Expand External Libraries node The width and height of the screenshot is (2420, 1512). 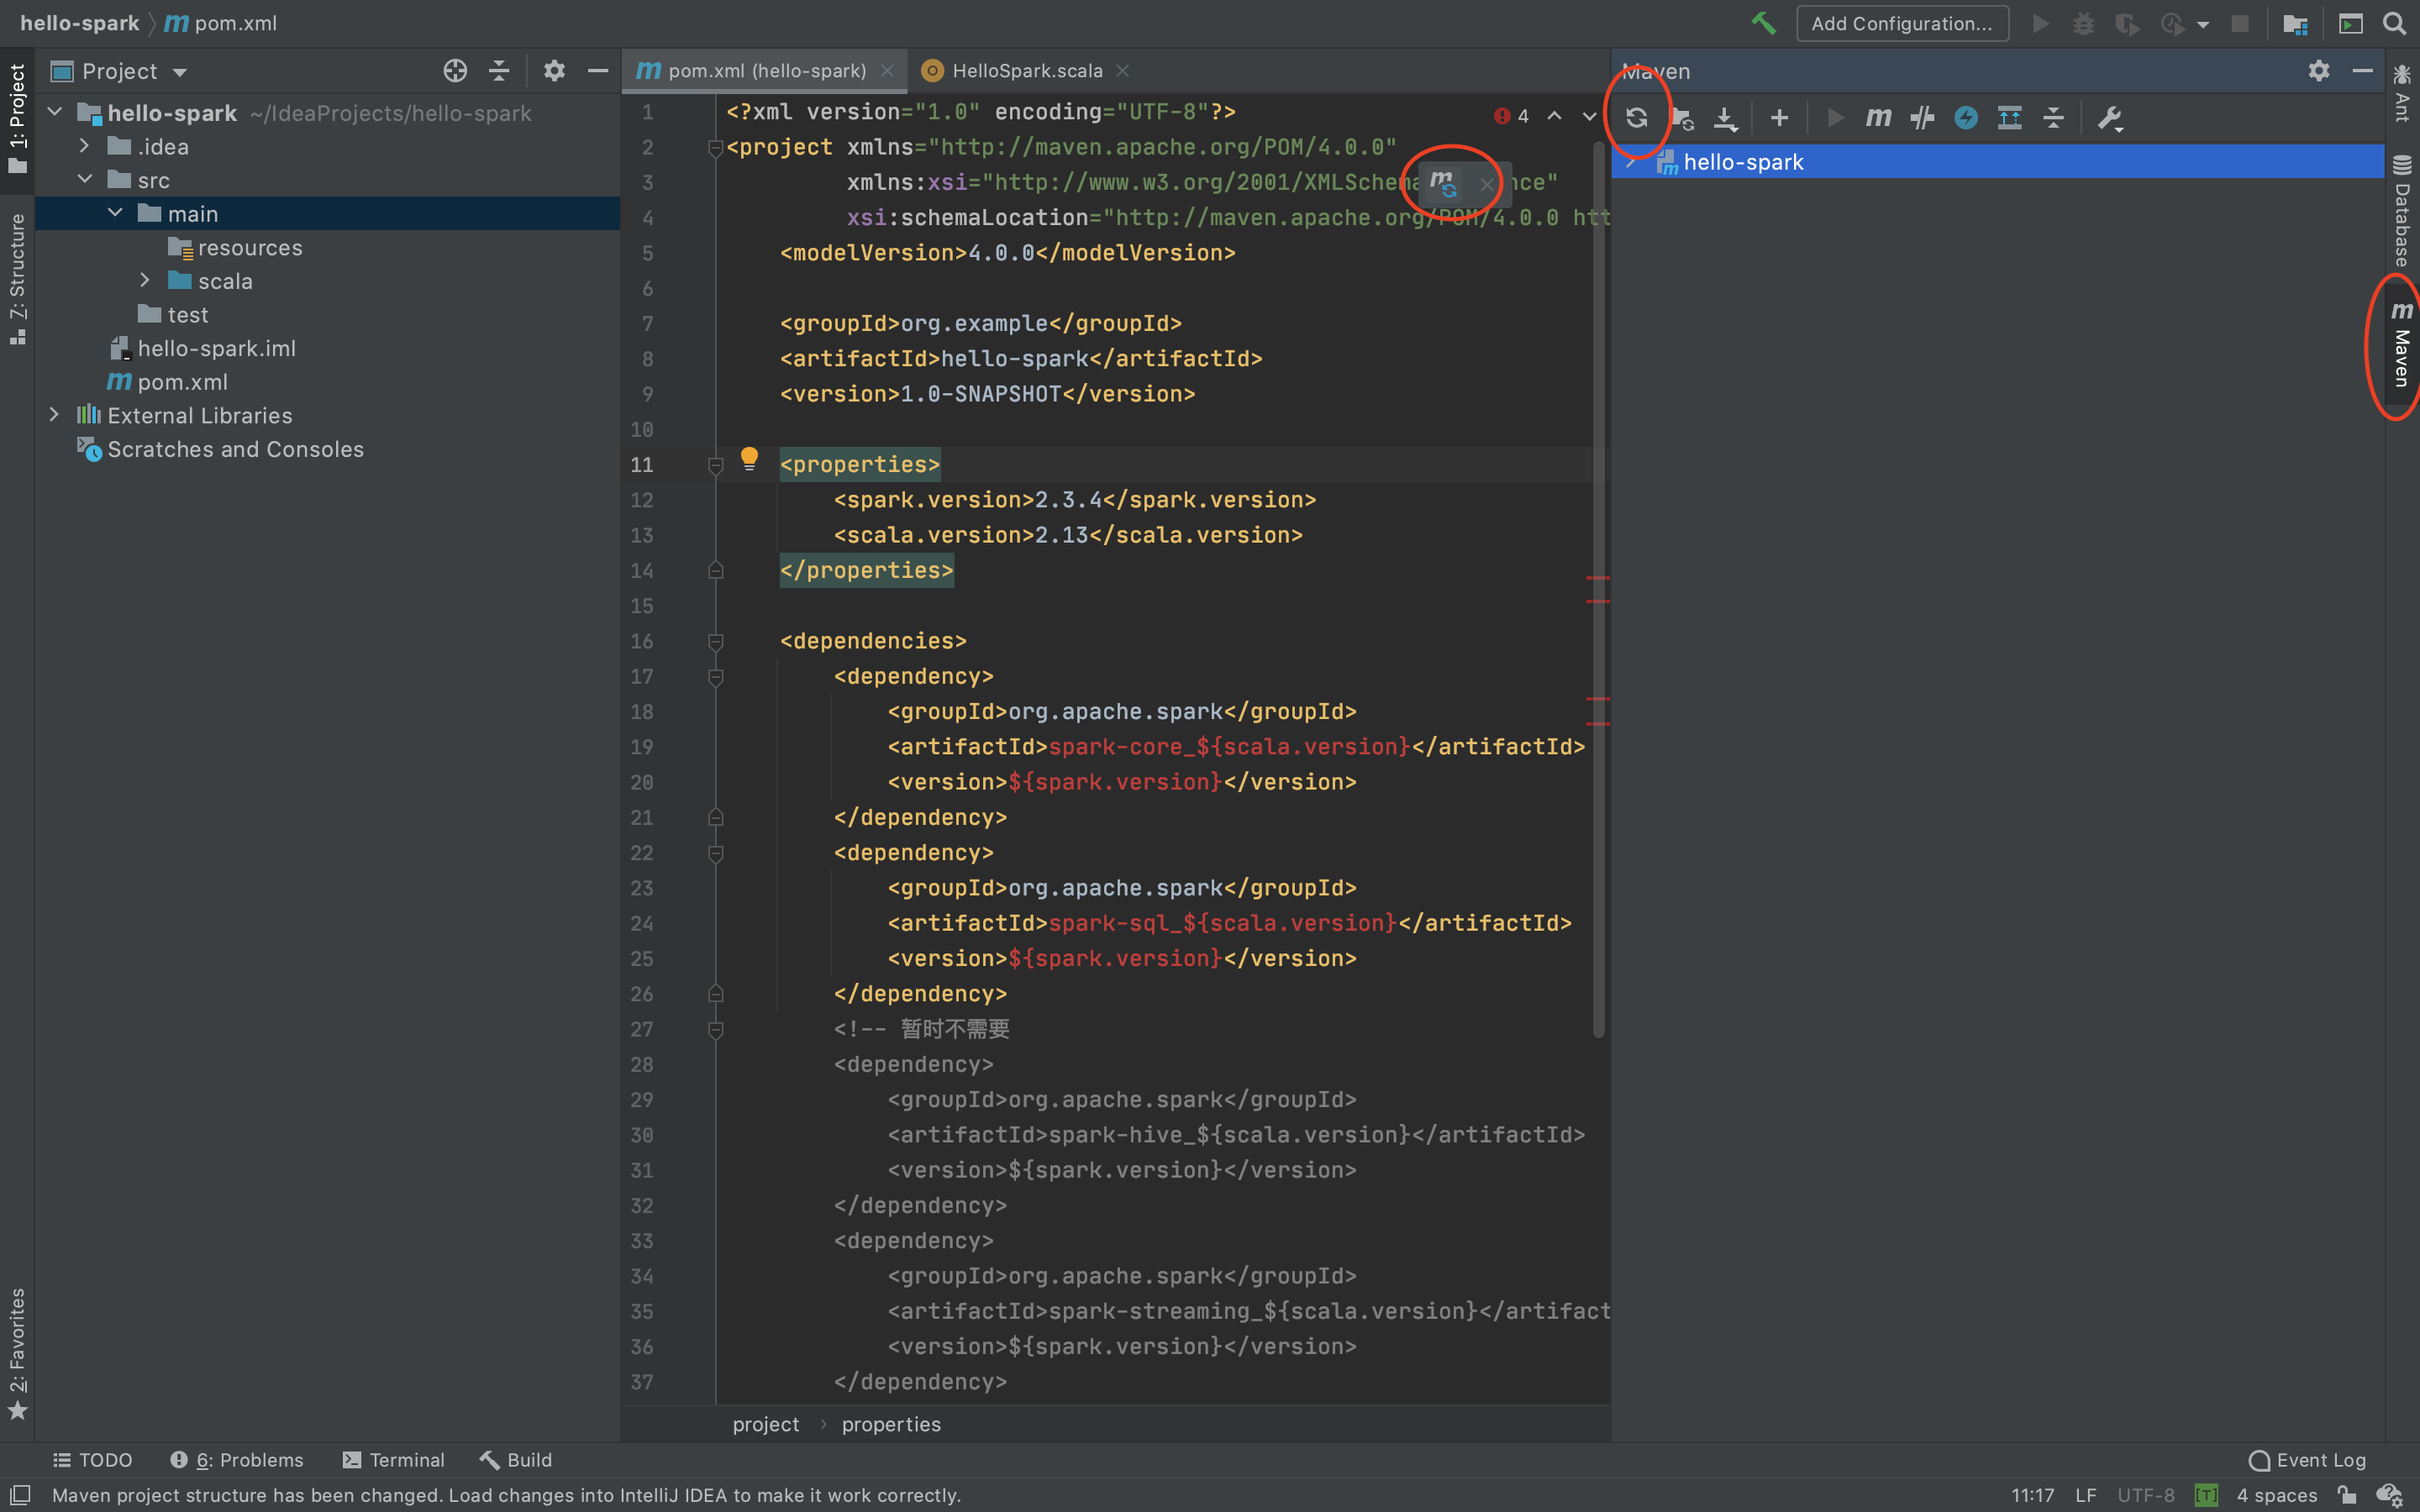point(55,415)
